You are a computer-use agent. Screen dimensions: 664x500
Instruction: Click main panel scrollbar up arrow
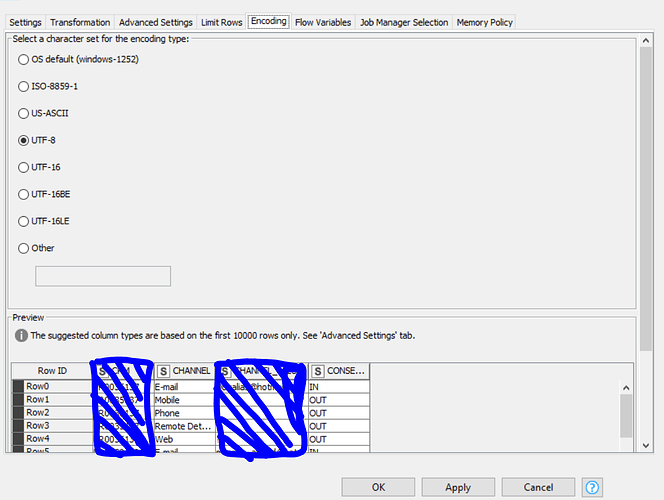[646, 41]
